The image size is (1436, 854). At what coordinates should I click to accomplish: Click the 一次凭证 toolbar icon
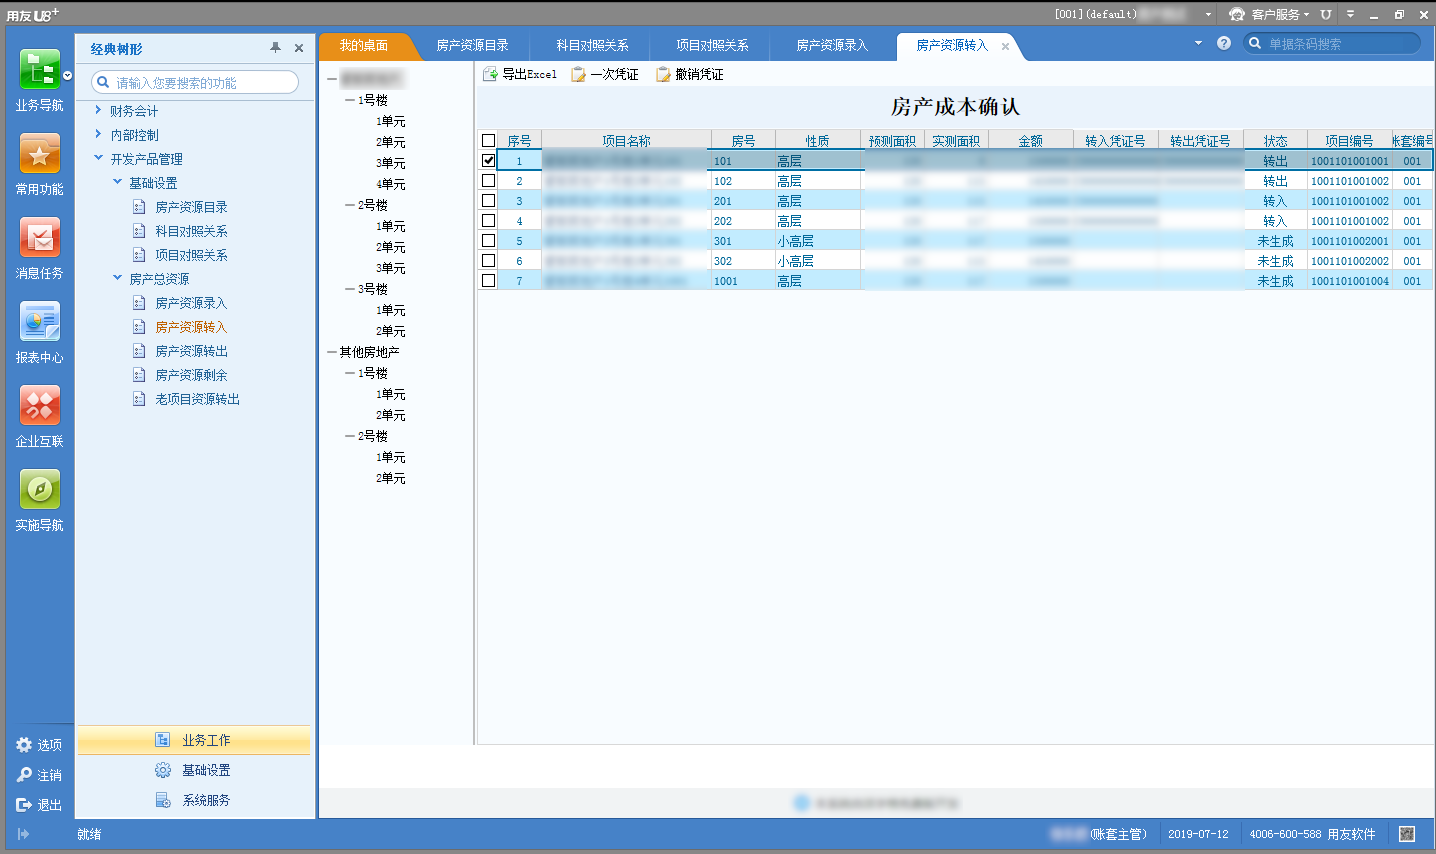[x=578, y=74]
